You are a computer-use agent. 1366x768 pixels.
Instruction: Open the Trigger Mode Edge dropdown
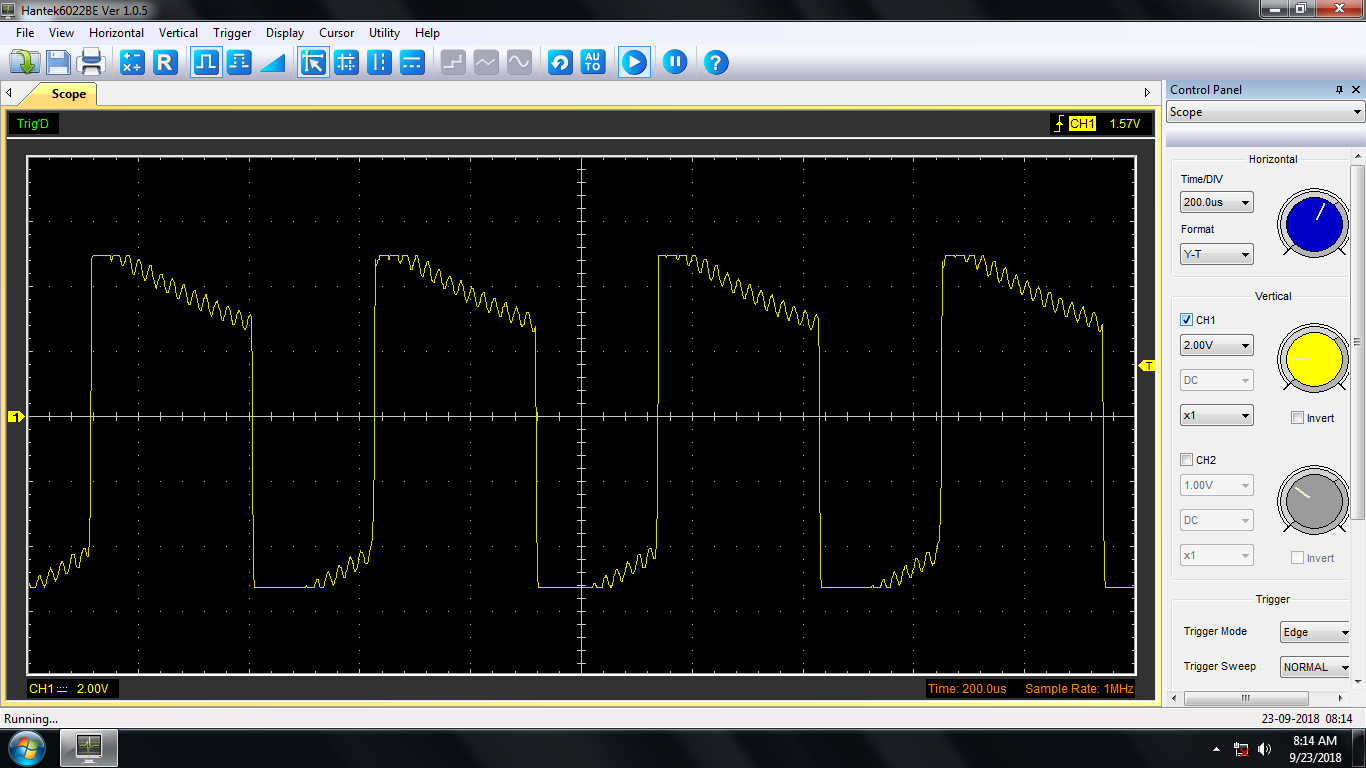[1316, 632]
